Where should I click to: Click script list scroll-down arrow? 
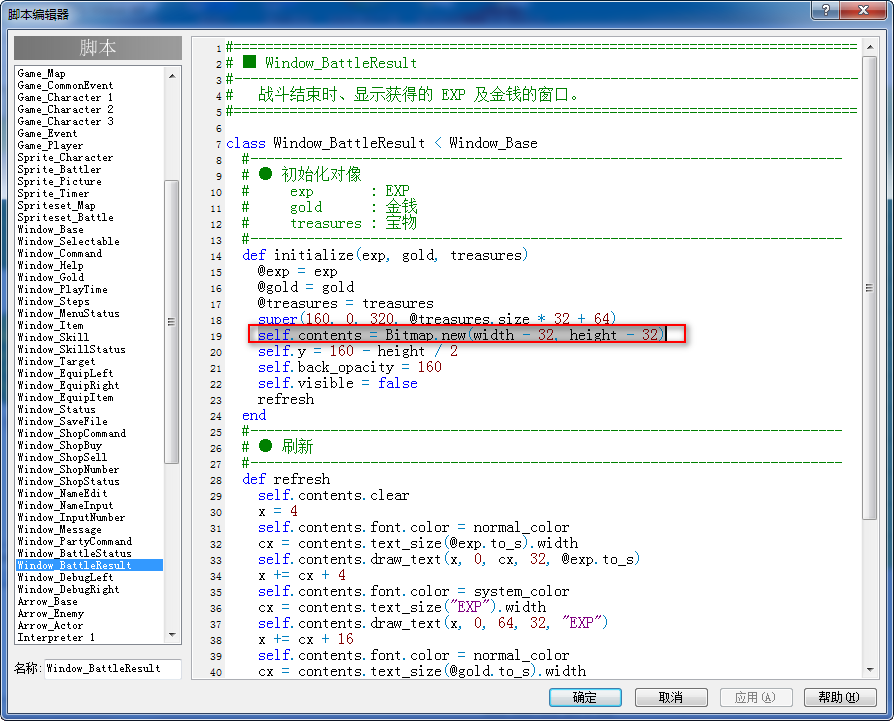(172, 635)
